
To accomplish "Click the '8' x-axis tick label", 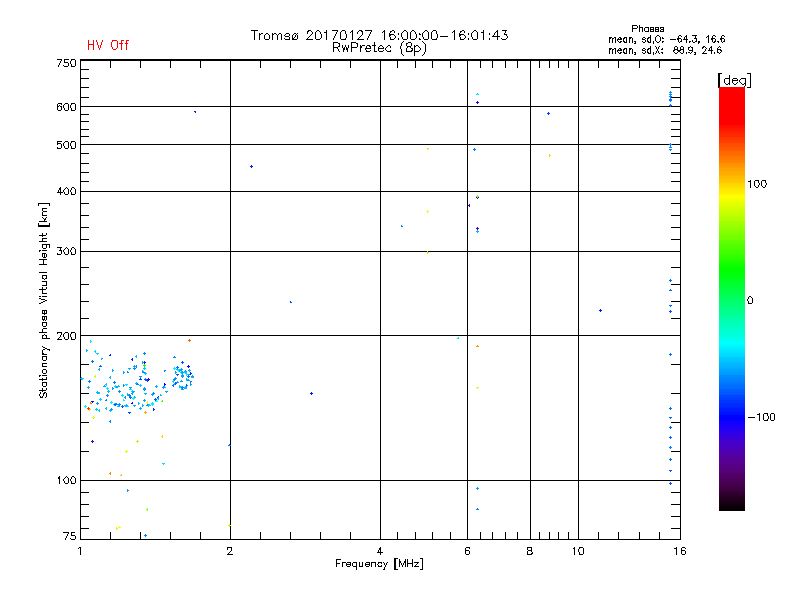I will coord(530,551).
